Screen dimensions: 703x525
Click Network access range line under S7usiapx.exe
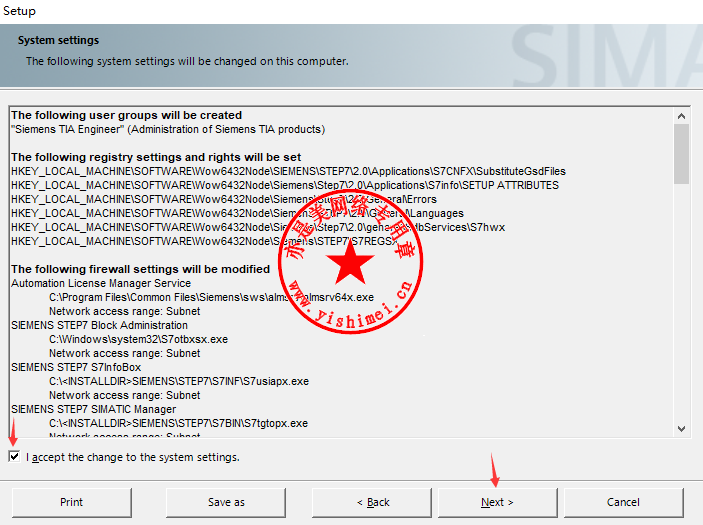125,395
